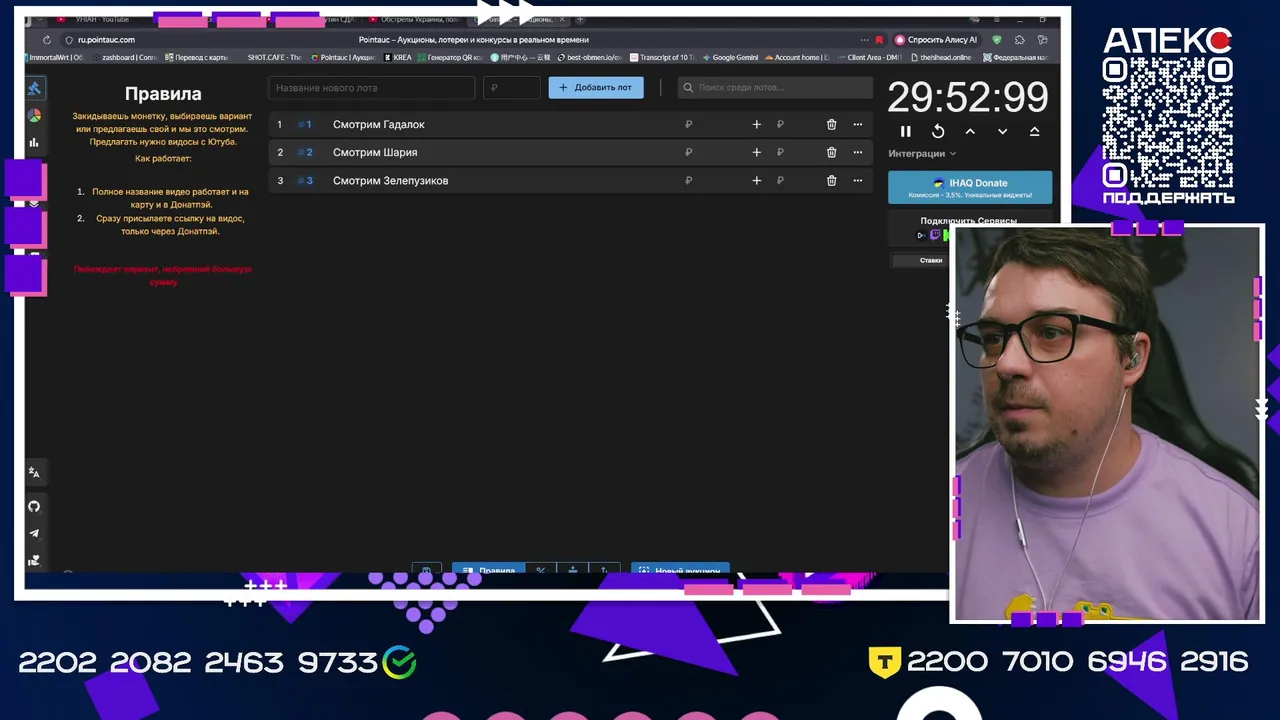The height and width of the screenshot is (720, 1280).
Task: Open the green shield protection icon
Action: 996,40
